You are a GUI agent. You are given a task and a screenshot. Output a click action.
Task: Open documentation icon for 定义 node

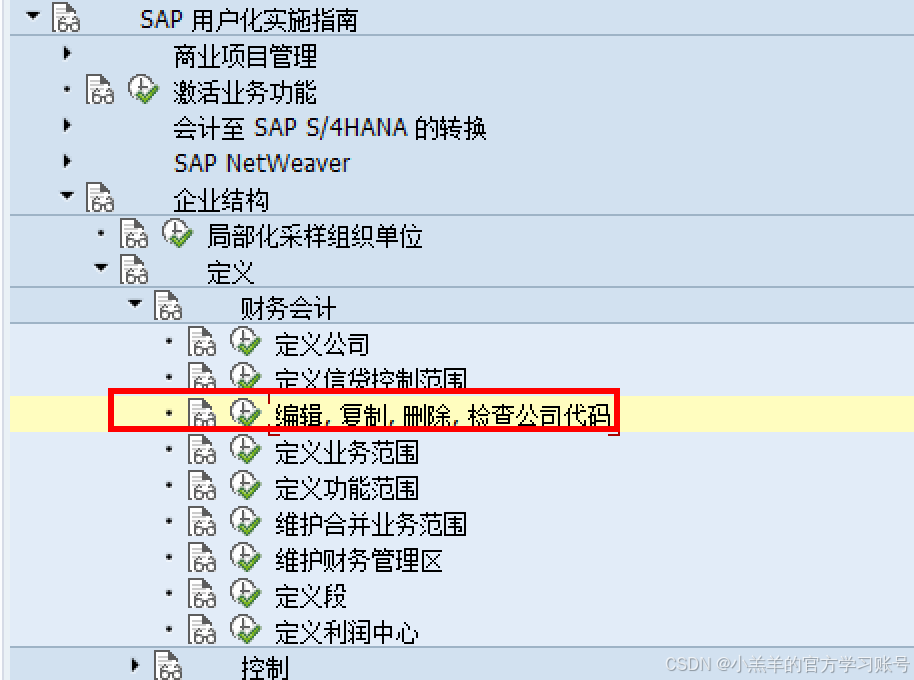(133, 269)
